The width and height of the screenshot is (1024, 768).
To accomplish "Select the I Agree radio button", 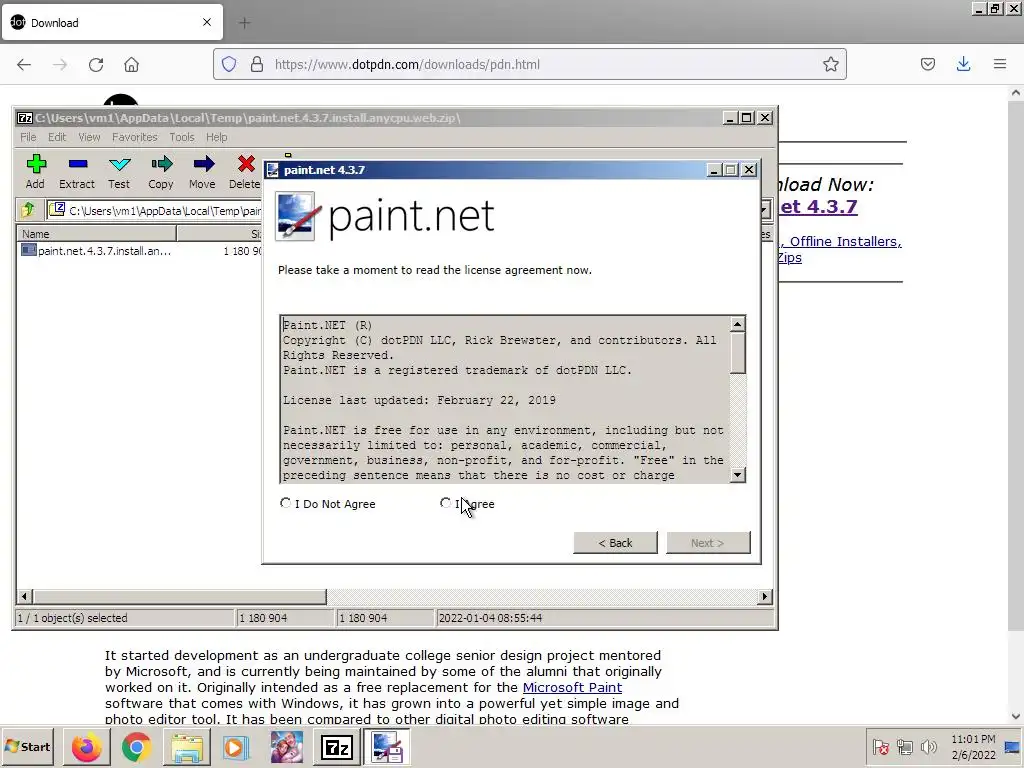I will point(445,503).
